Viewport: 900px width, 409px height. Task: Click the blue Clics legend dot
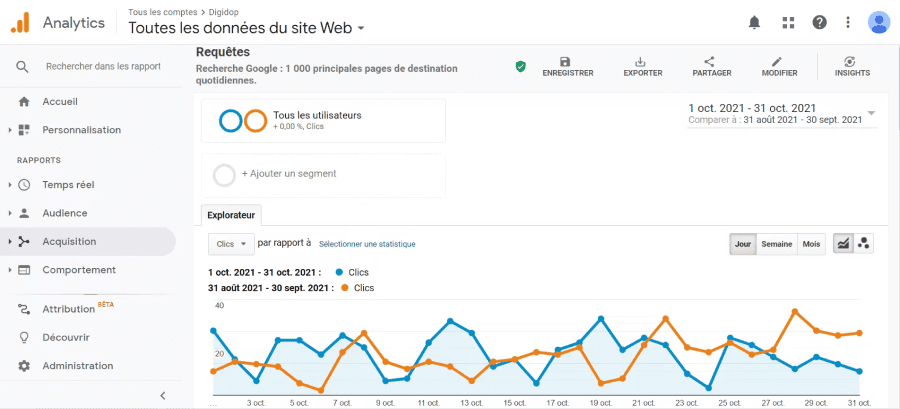pyautogui.click(x=339, y=272)
